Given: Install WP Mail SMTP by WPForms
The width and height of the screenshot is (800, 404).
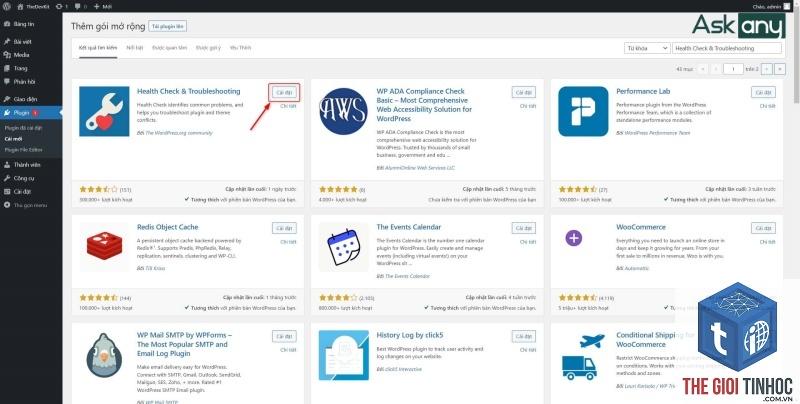Looking at the screenshot, I should 284,336.
